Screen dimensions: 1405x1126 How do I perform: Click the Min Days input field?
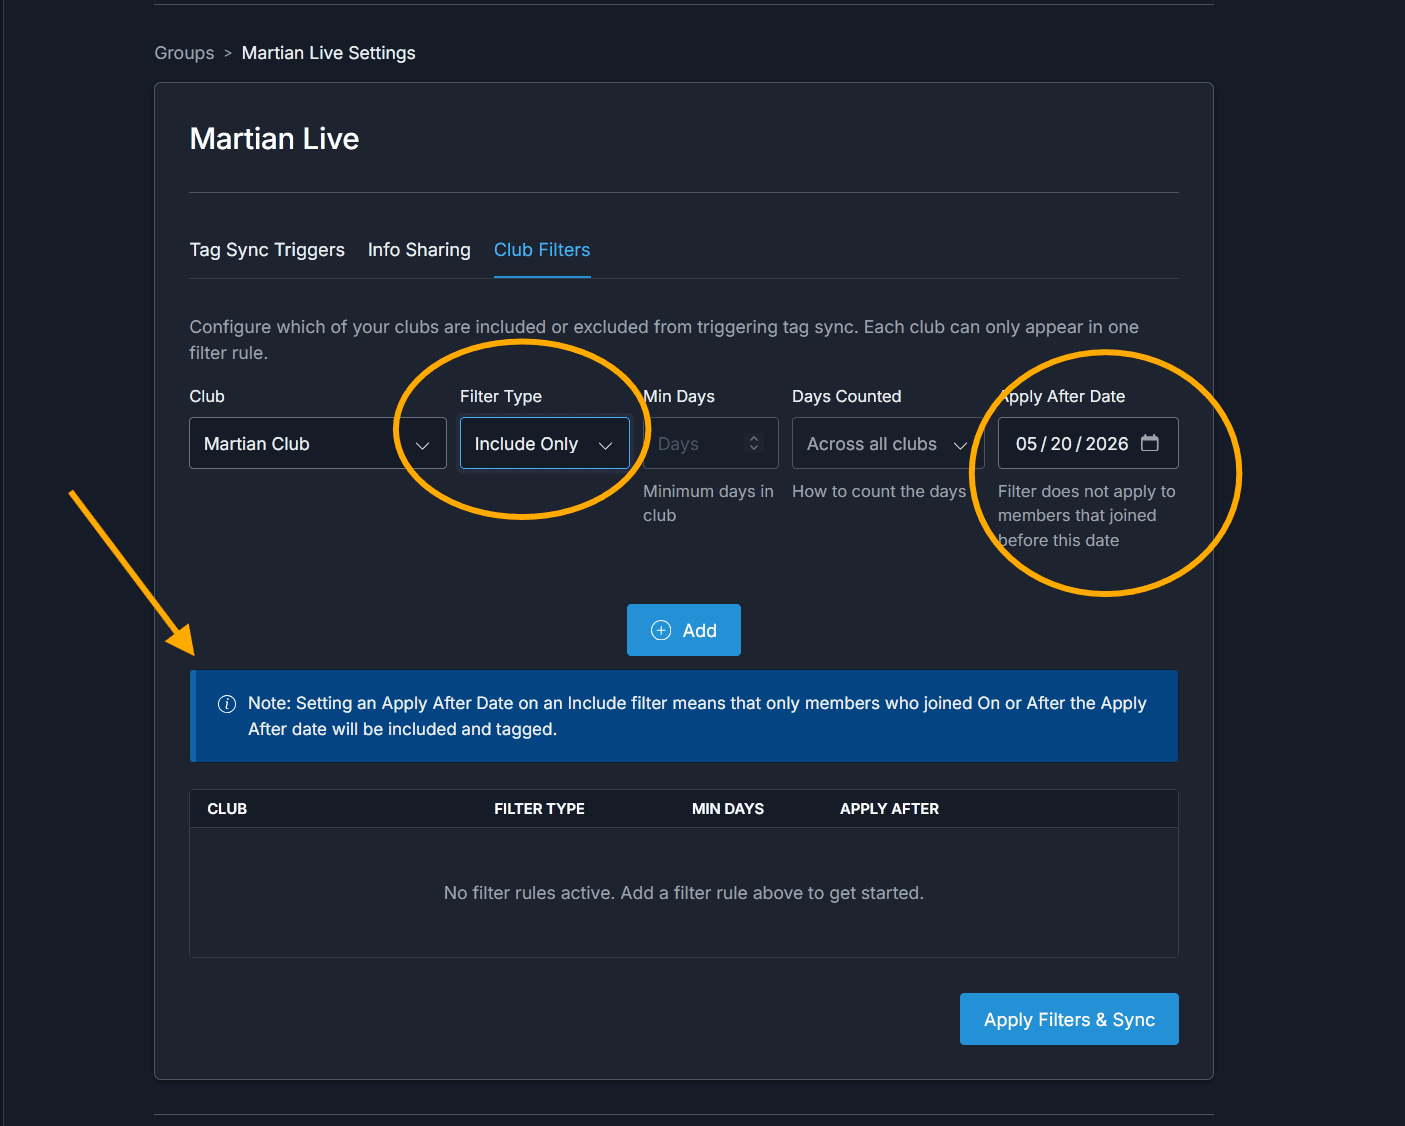coord(711,443)
